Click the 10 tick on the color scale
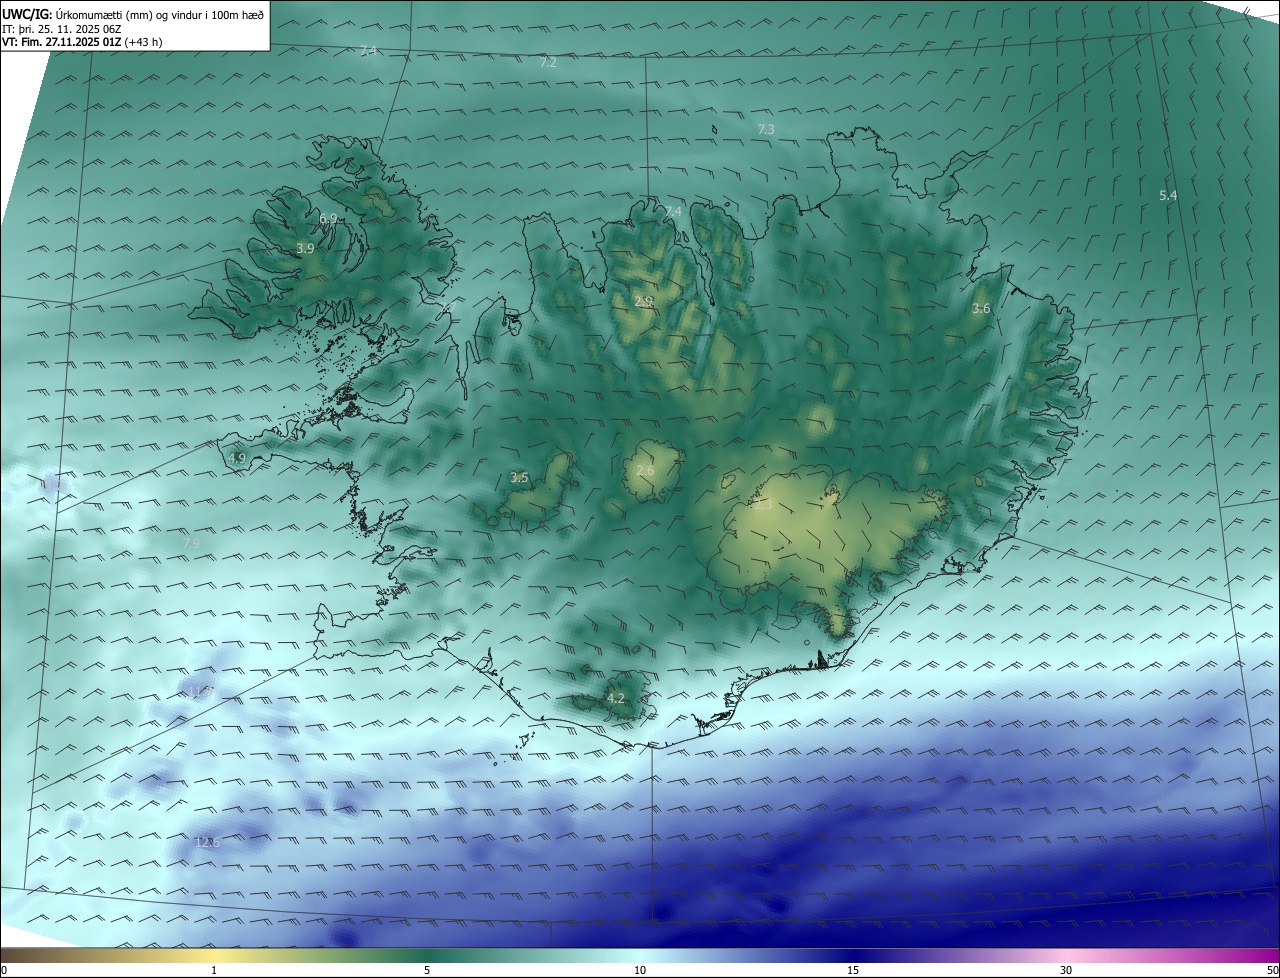Image resolution: width=1280 pixels, height=978 pixels. [x=640, y=970]
